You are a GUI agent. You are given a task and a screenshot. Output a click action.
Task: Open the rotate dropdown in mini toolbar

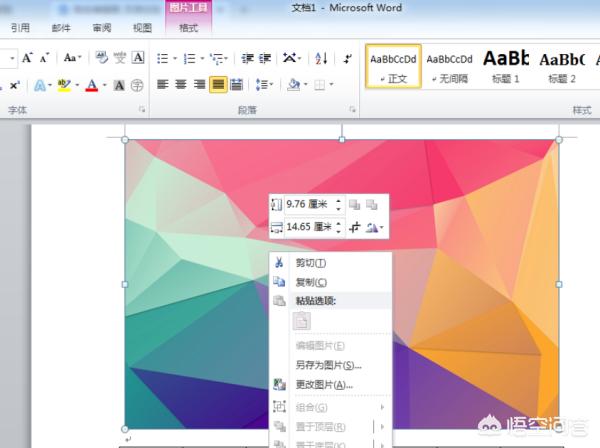point(376,228)
